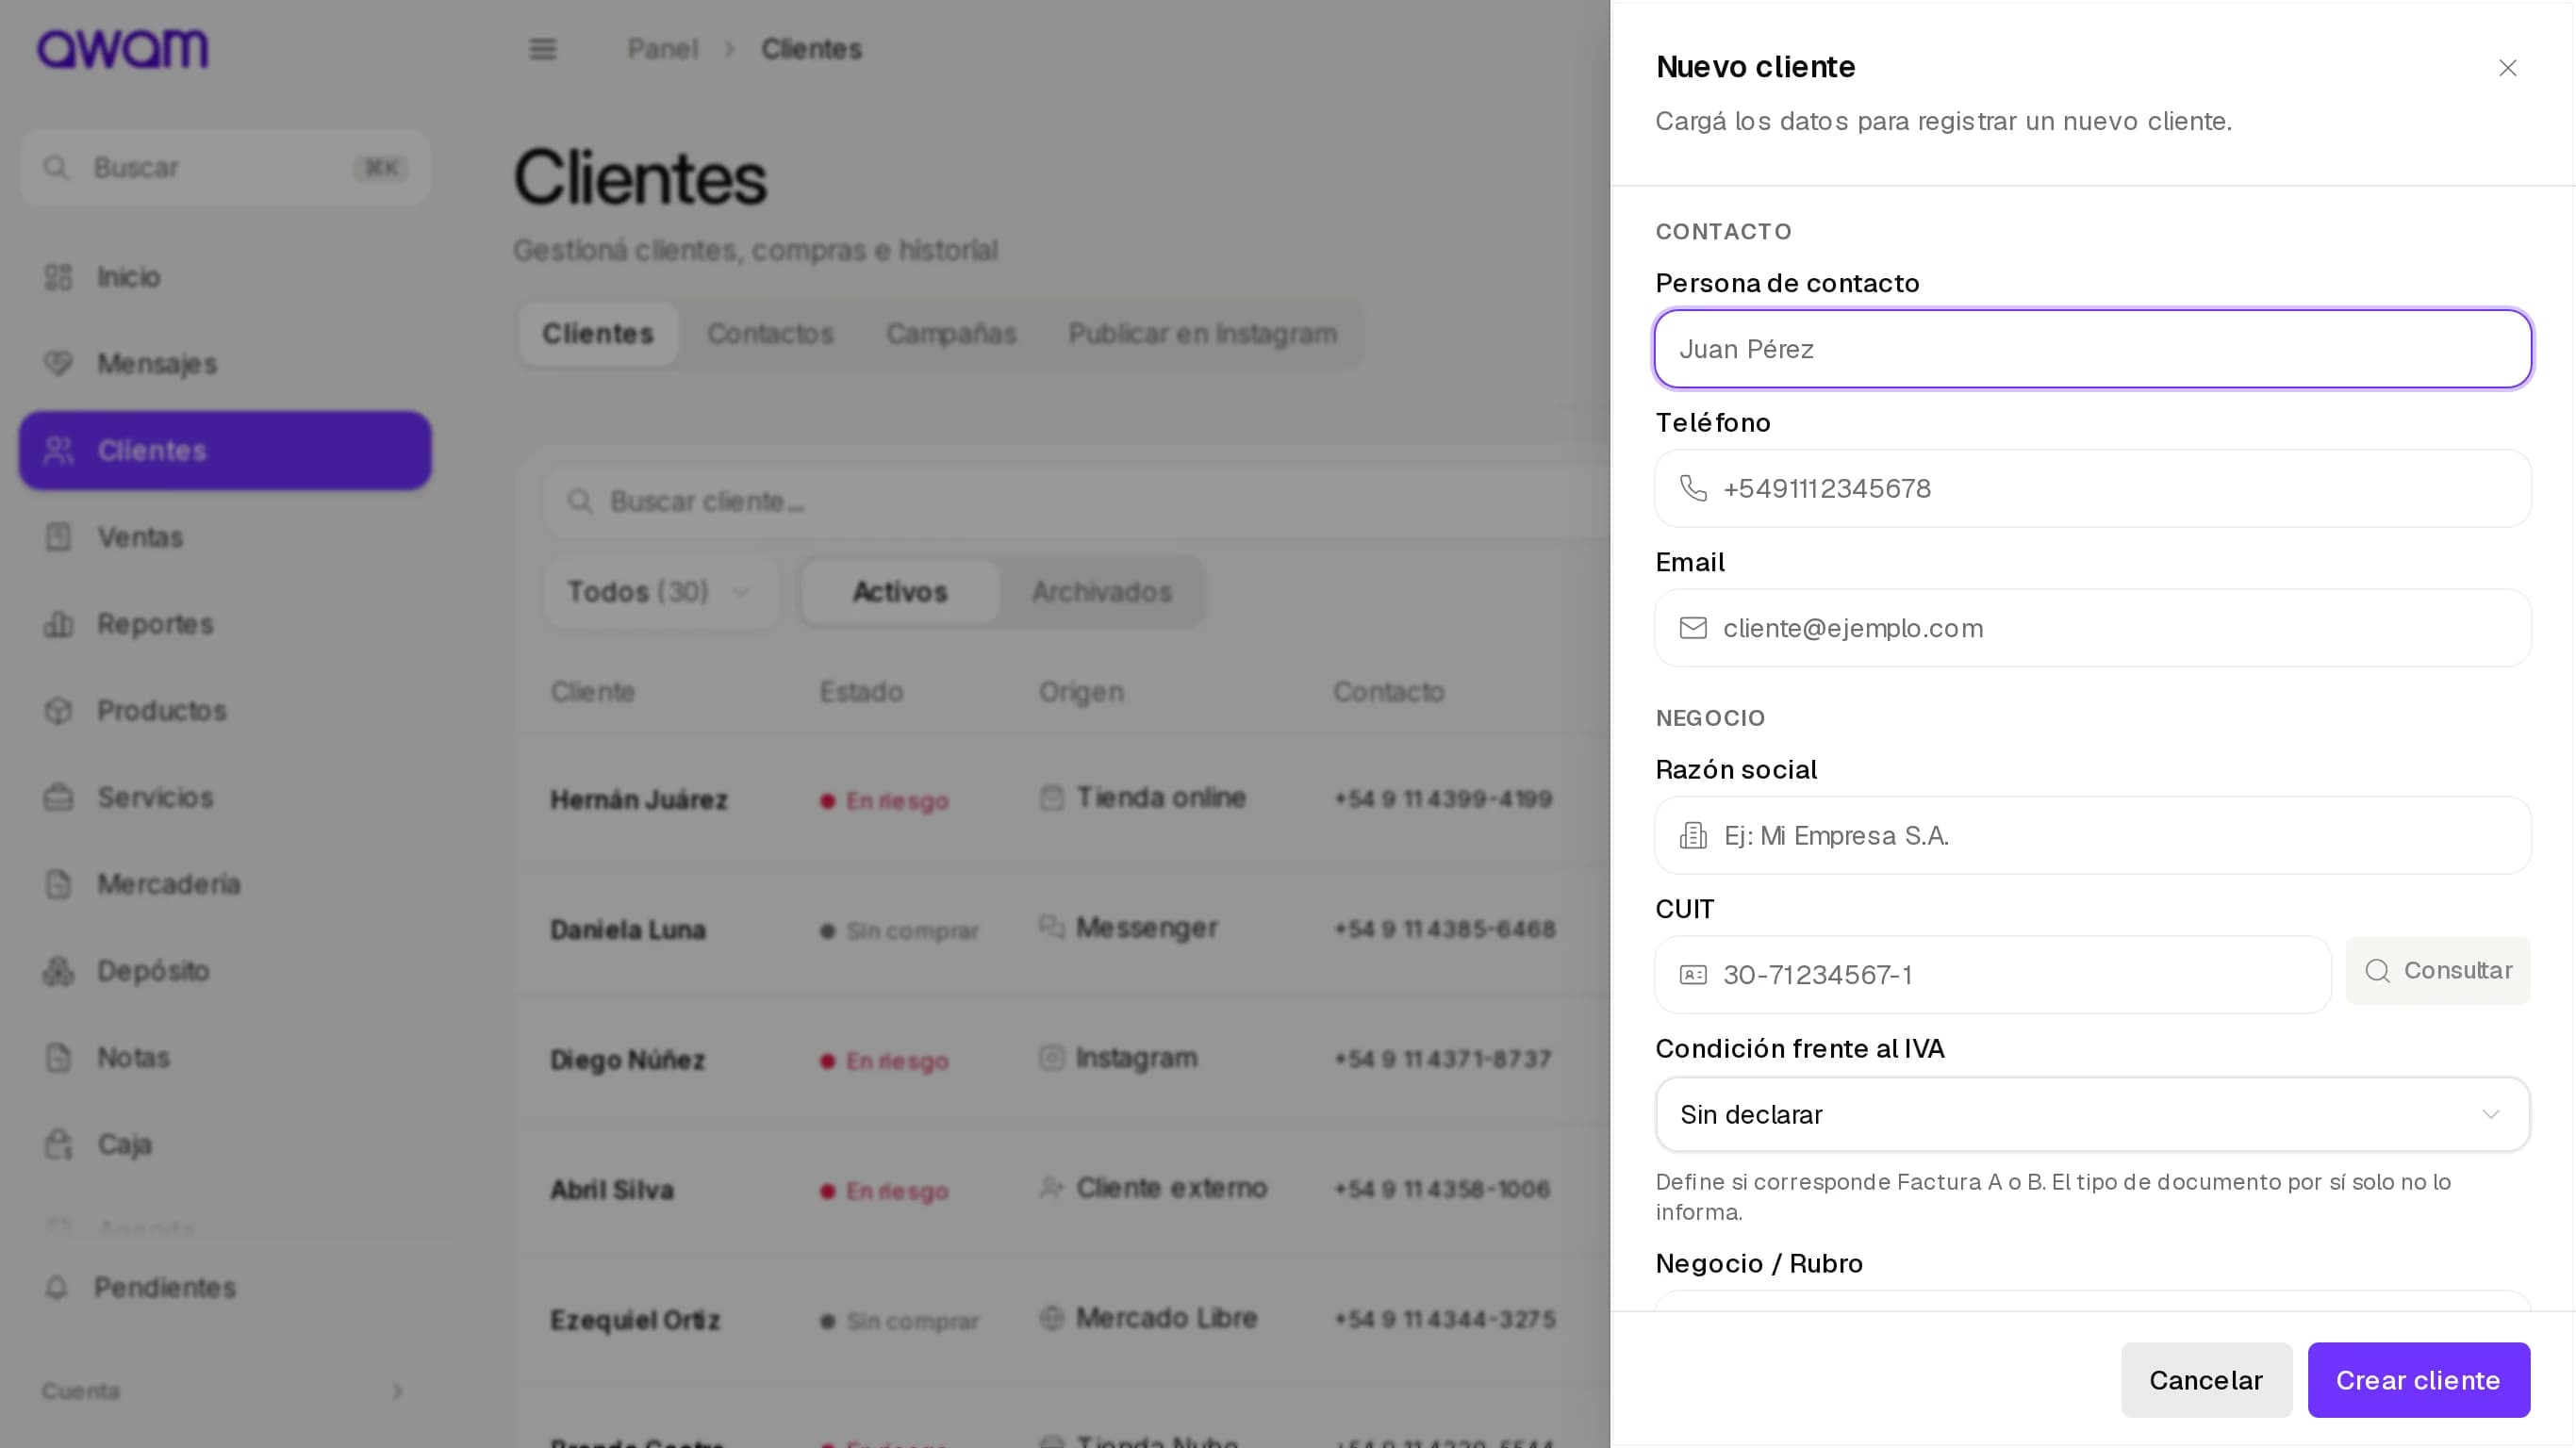The width and height of the screenshot is (2576, 1448).
Task: Click the Persona de contacto field
Action: (2092, 349)
